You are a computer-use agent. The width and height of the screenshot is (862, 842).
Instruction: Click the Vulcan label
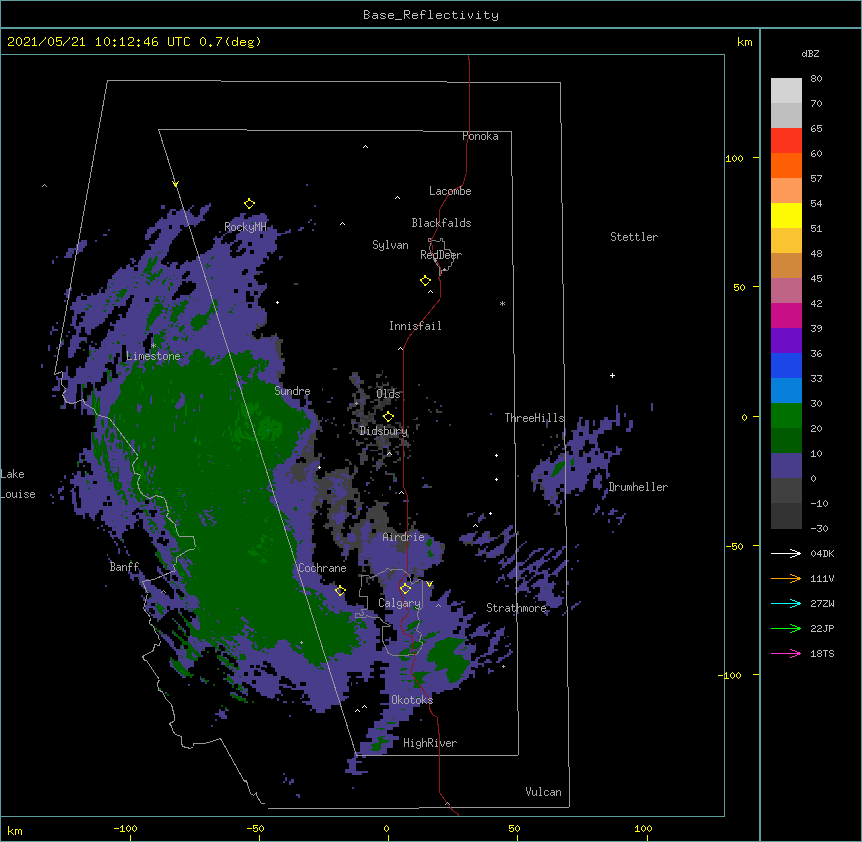click(543, 792)
